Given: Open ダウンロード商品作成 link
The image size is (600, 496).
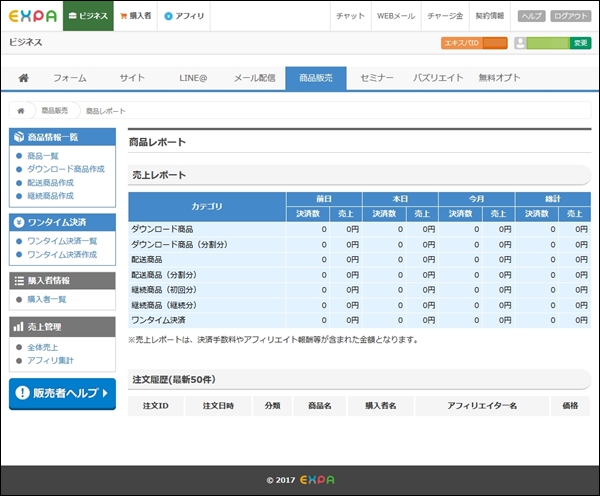Looking at the screenshot, I should tap(66, 169).
